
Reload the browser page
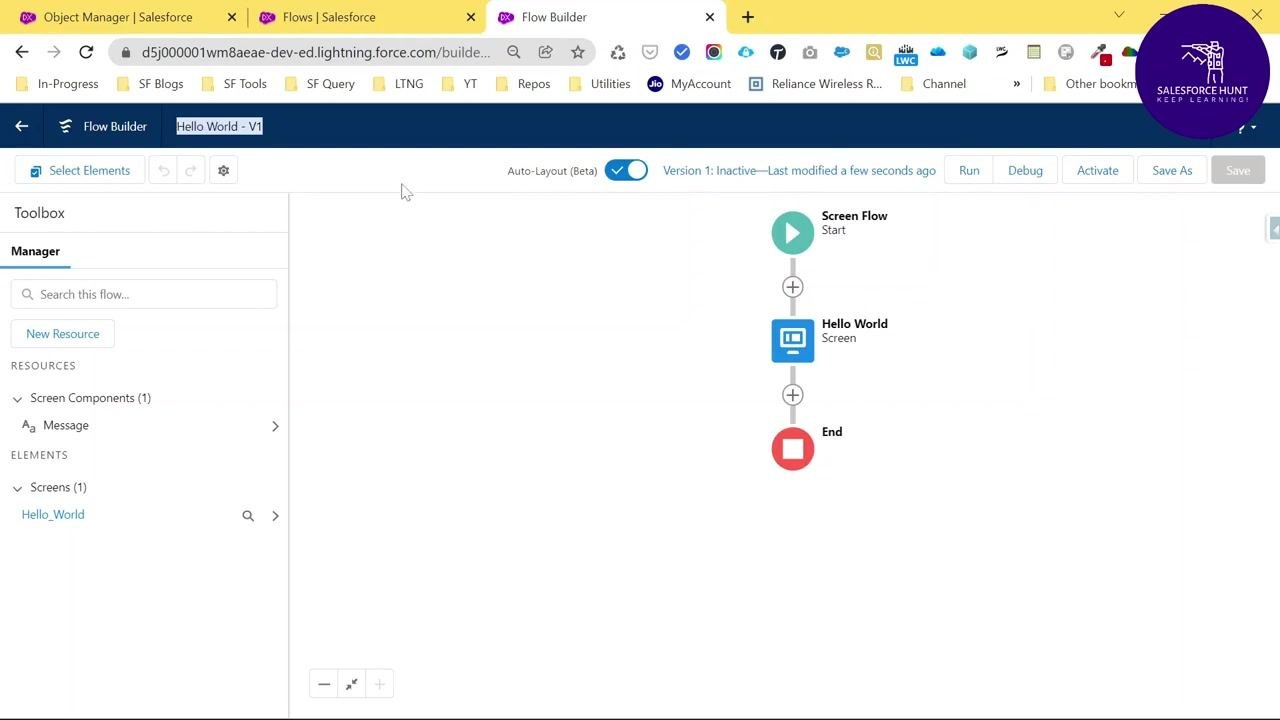pos(86,52)
